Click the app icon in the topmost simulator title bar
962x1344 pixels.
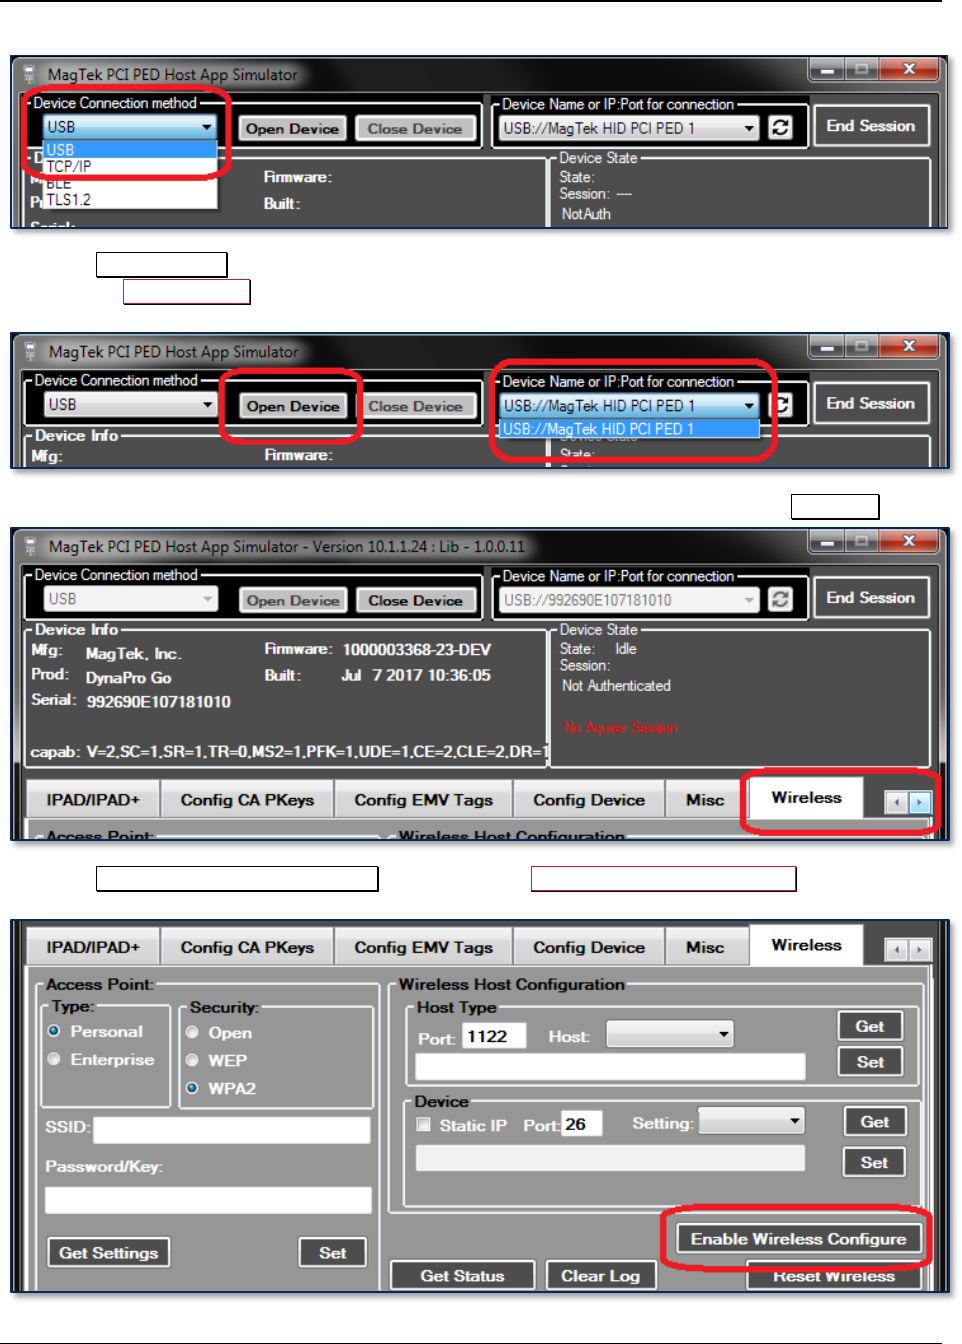click(30, 74)
